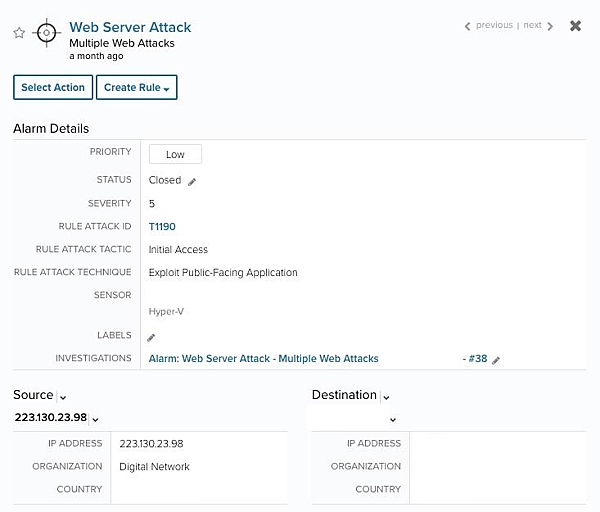Open the empty destination address dropdown

point(393,420)
